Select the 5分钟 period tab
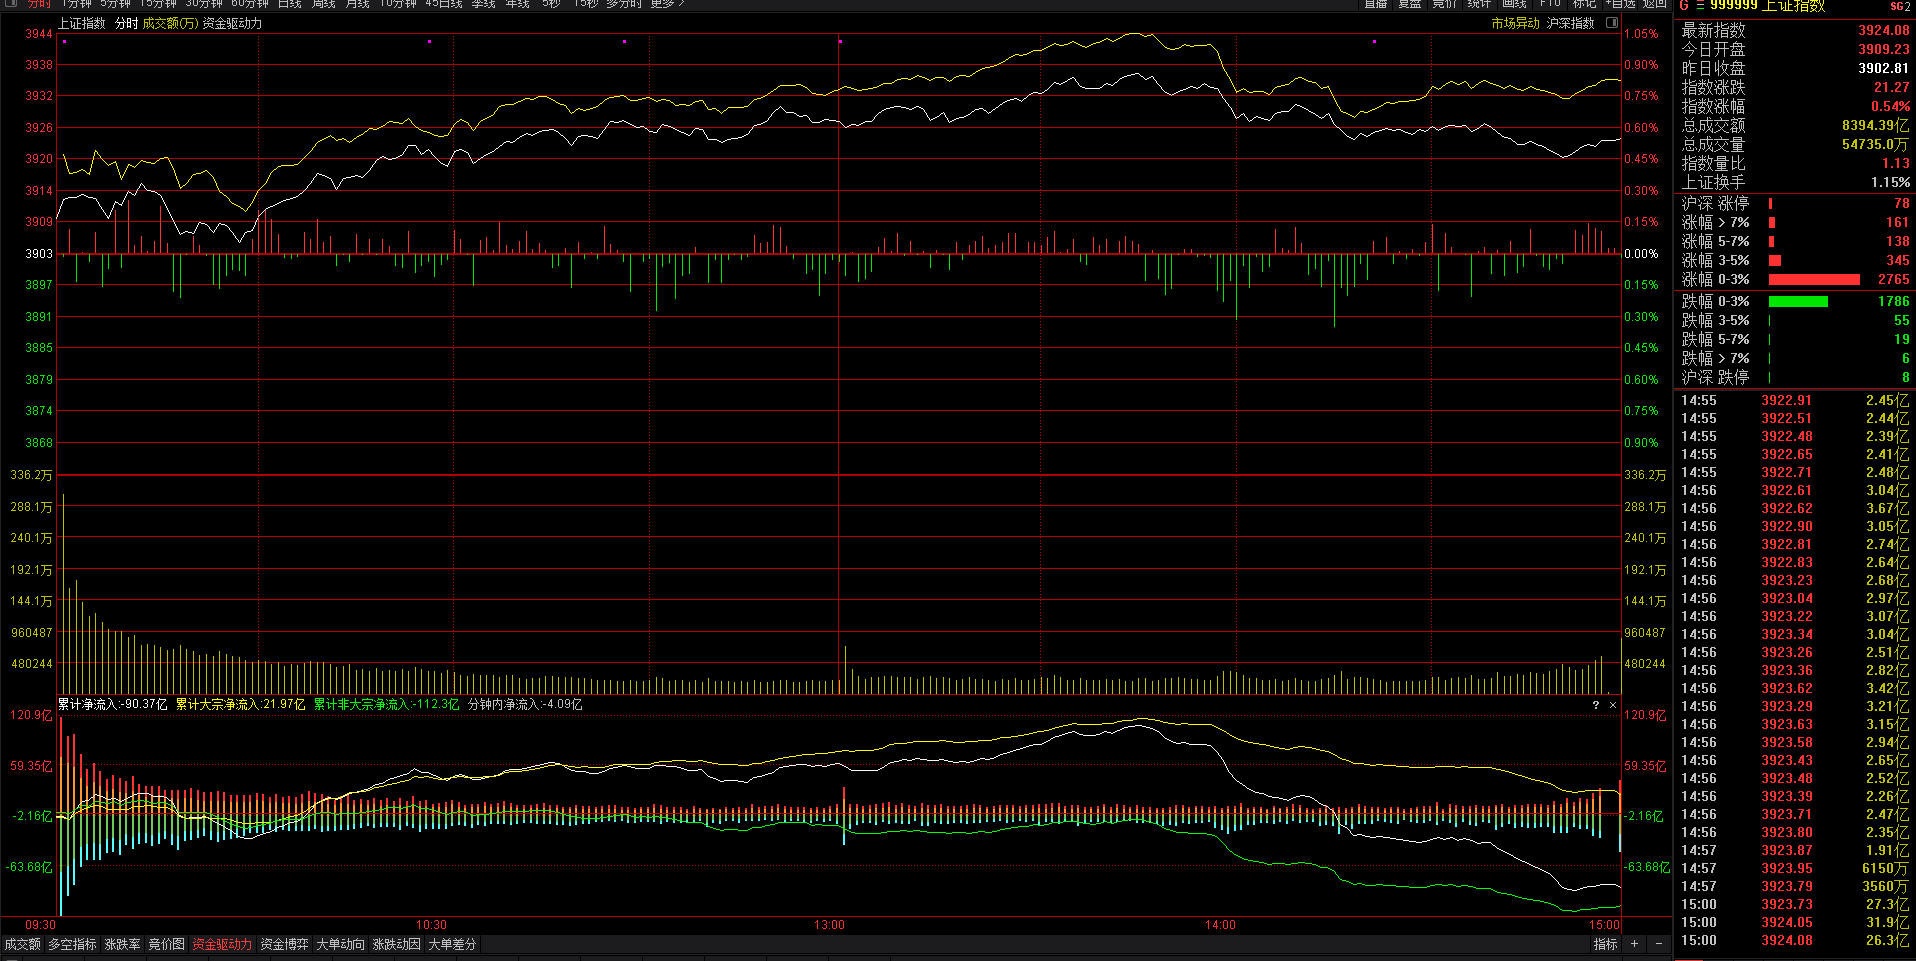The width and height of the screenshot is (1916, 961). click(115, 3)
